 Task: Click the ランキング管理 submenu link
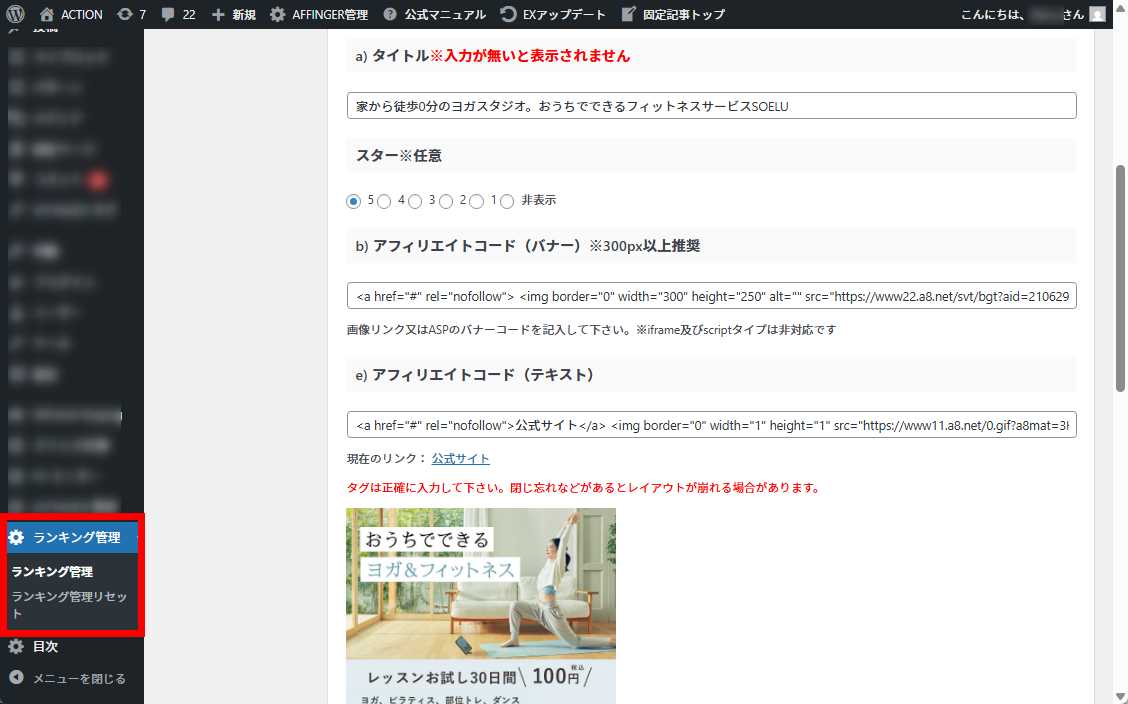click(52, 572)
